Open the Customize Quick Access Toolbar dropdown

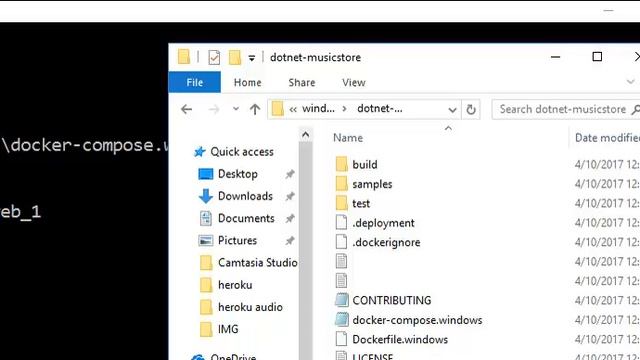click(252, 58)
